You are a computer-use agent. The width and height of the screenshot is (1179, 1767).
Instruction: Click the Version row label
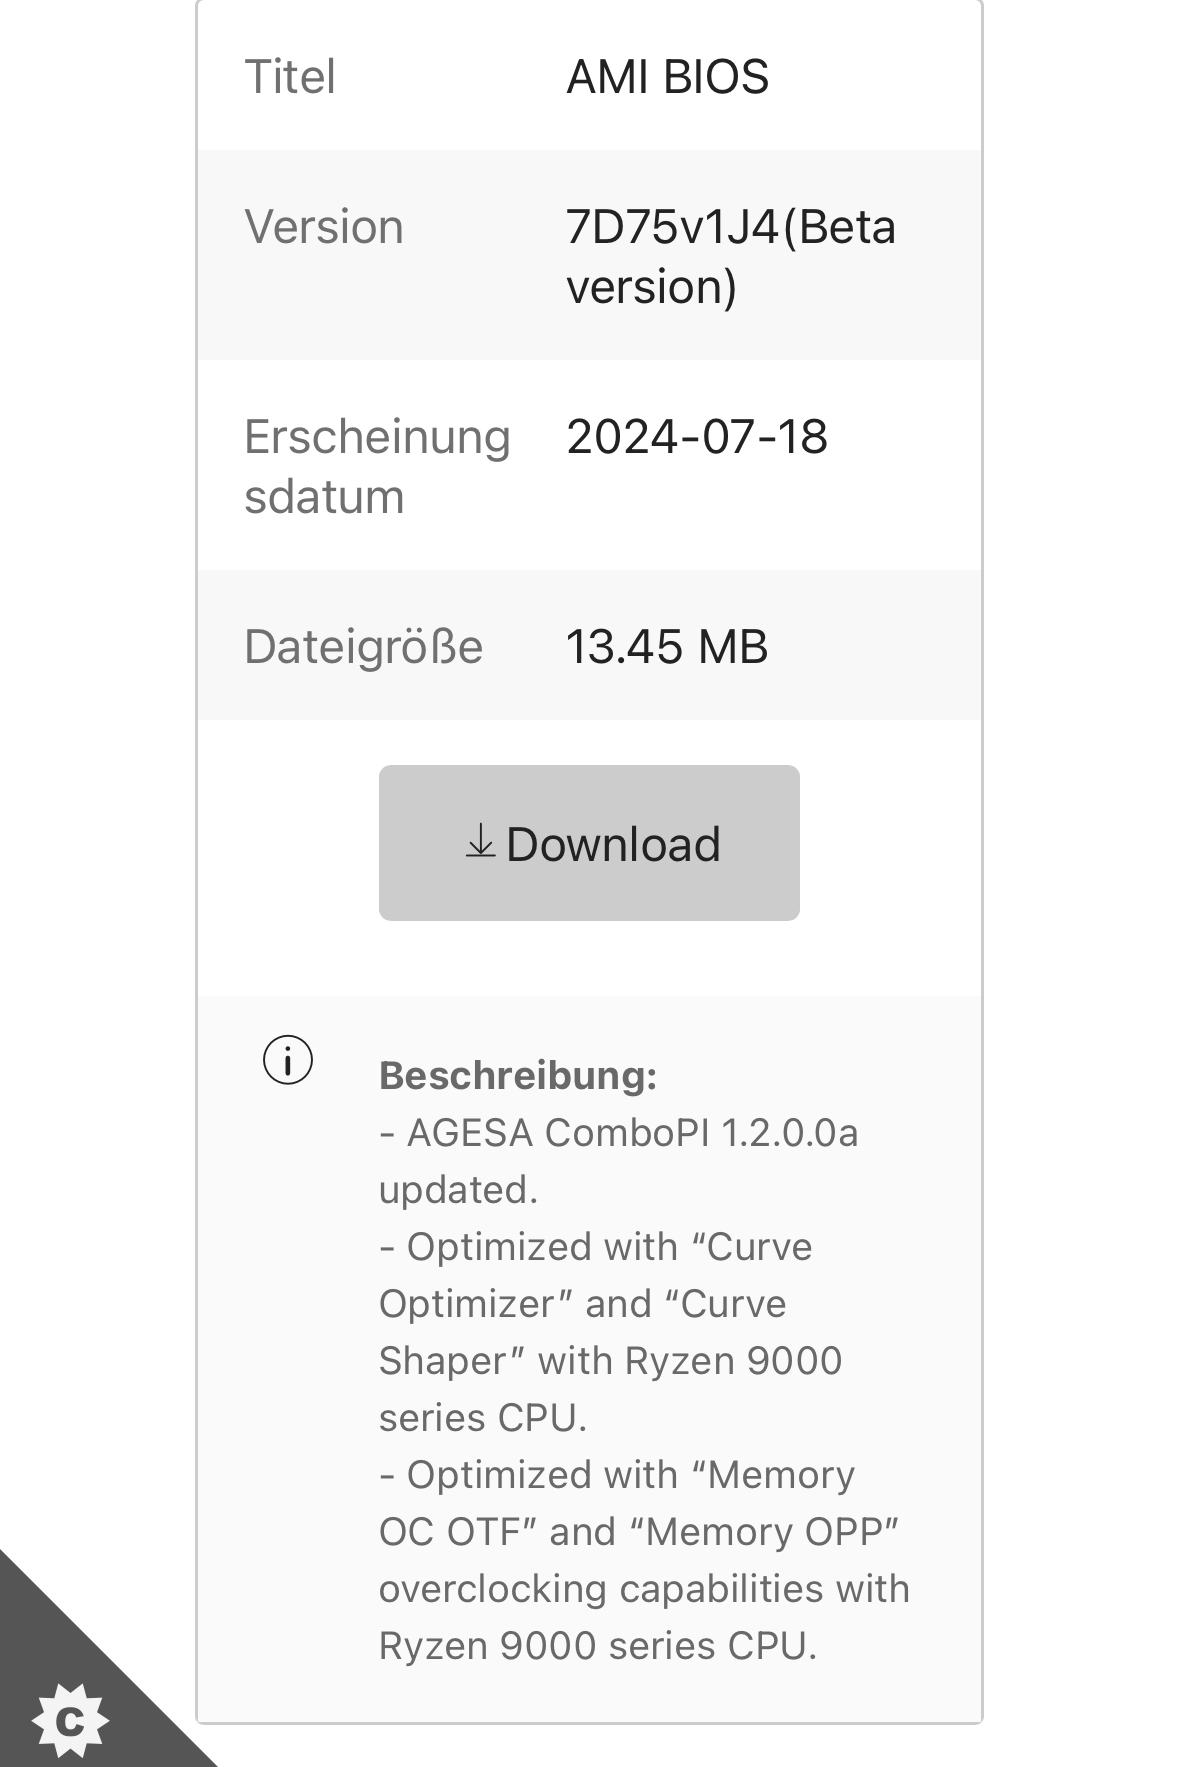pyautogui.click(x=324, y=227)
